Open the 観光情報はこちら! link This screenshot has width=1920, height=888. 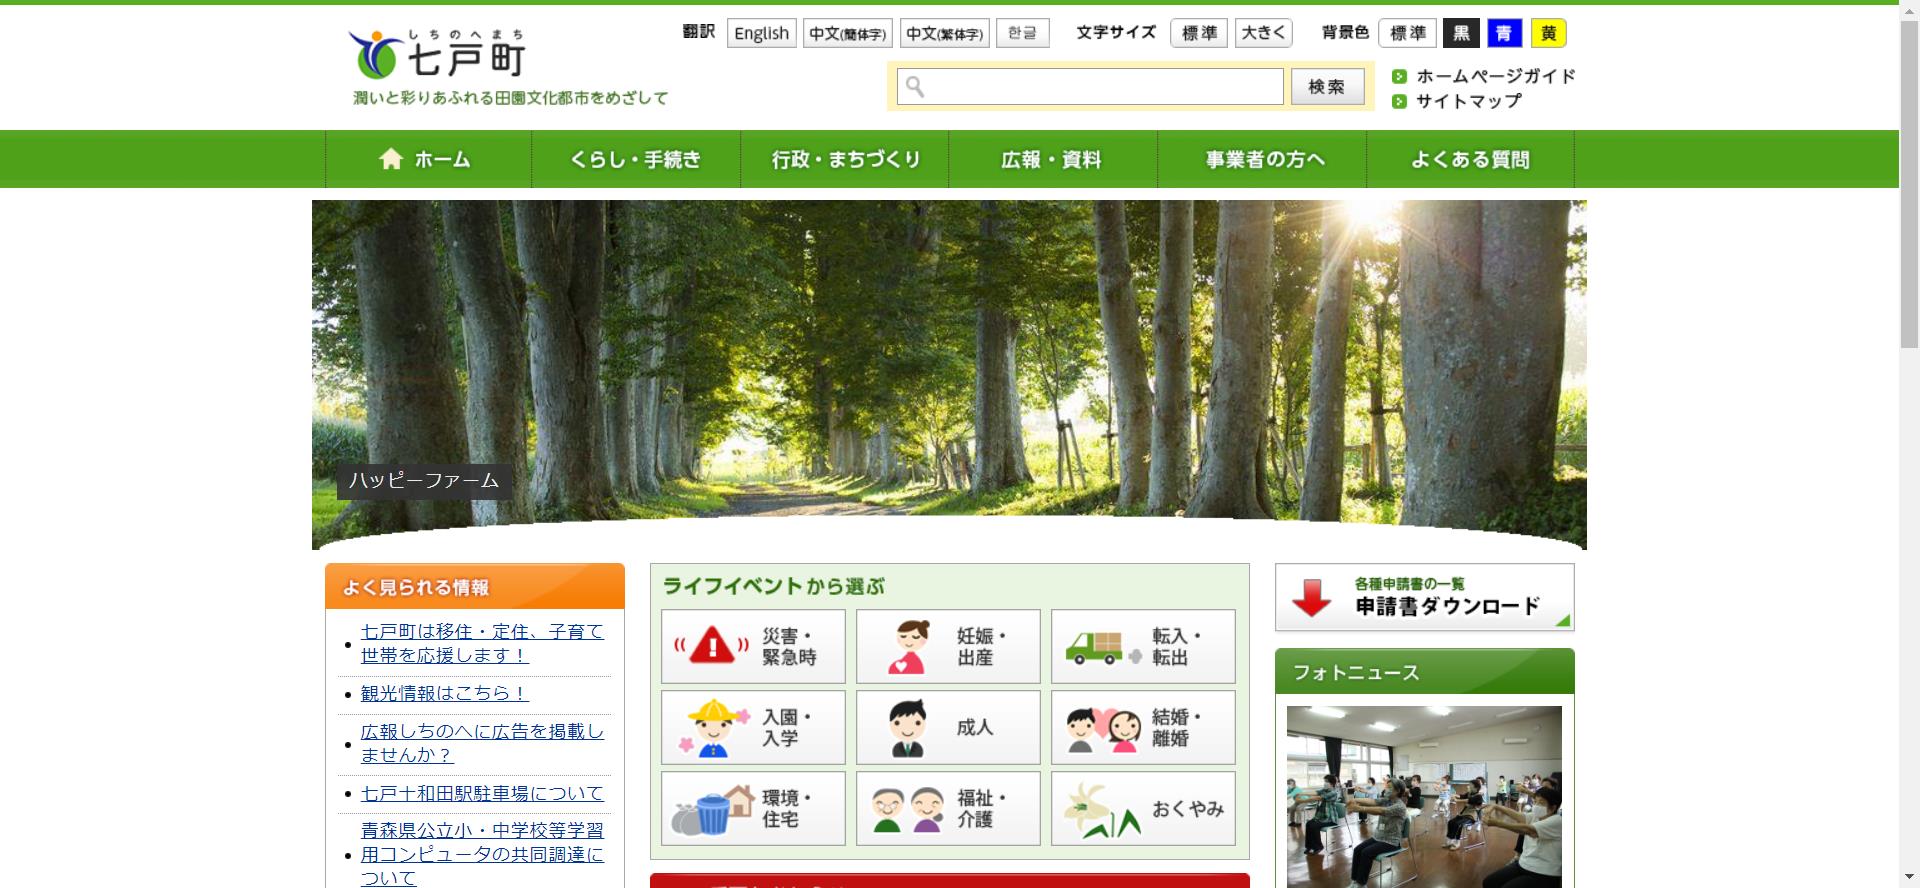point(445,693)
